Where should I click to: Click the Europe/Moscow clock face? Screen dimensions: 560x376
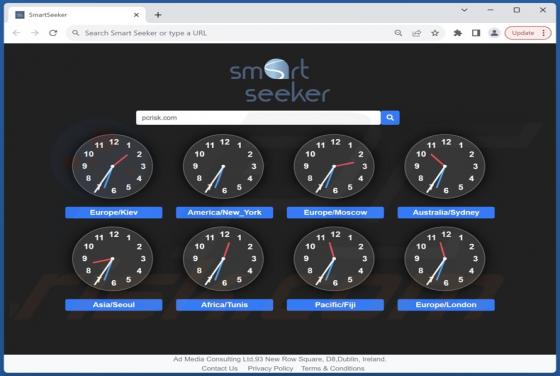coord(334,166)
